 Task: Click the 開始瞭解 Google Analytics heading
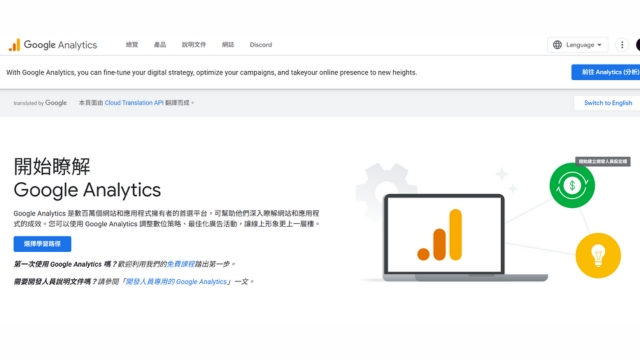(87, 178)
